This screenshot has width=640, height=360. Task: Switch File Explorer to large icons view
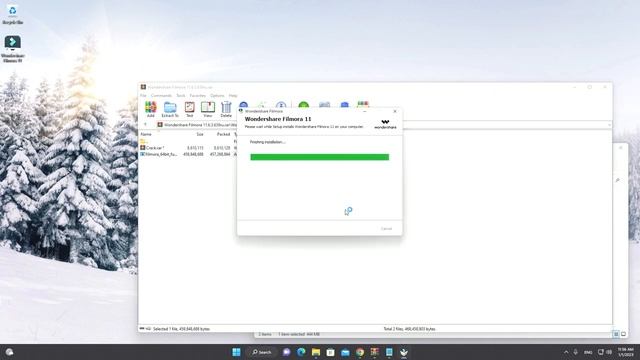[x=623, y=334]
